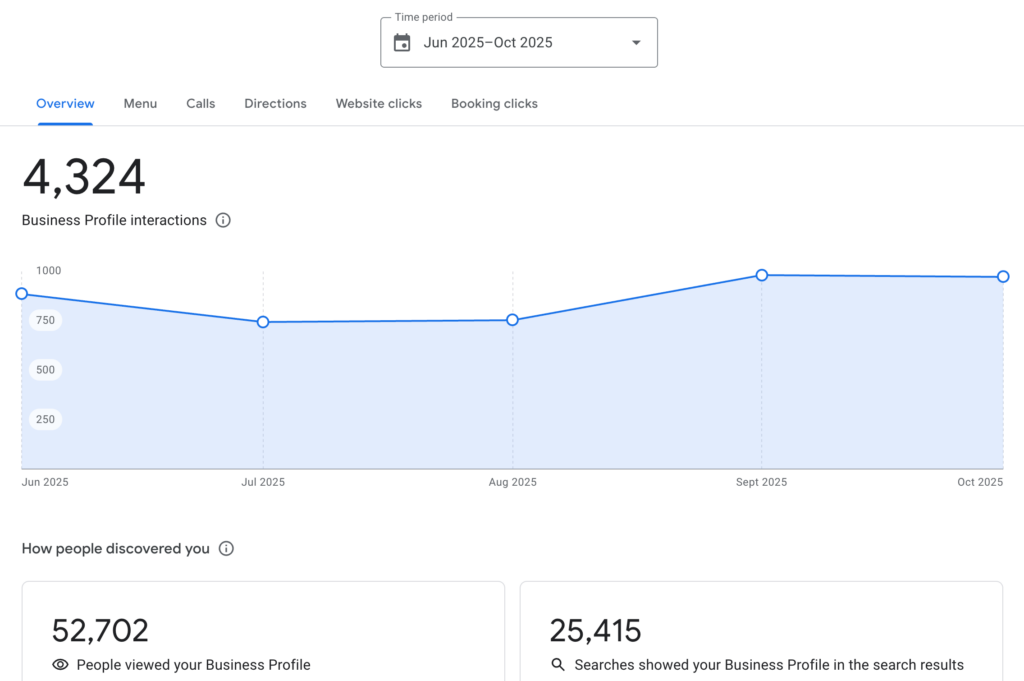Open info about Business Profile interactions
Viewport: 1024px width, 681px height.
point(223,220)
